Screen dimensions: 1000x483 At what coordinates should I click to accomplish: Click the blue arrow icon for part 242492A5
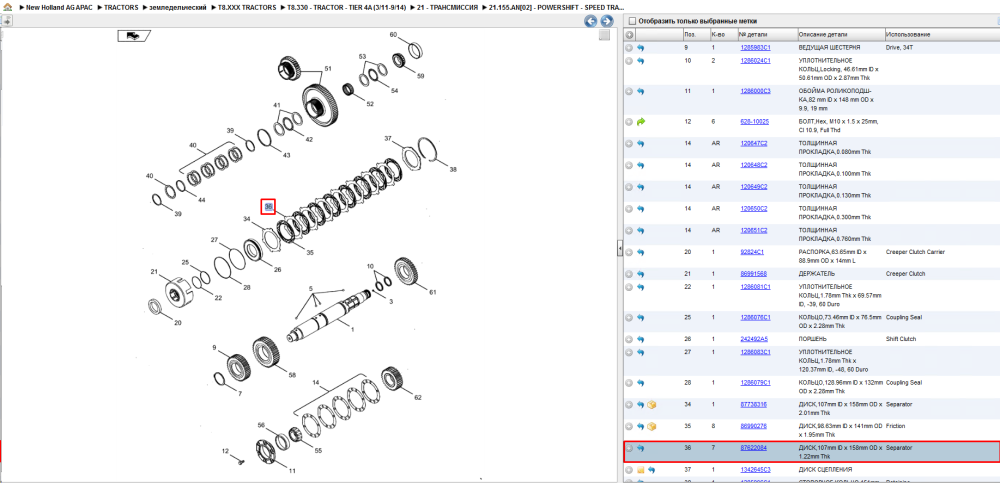point(641,339)
